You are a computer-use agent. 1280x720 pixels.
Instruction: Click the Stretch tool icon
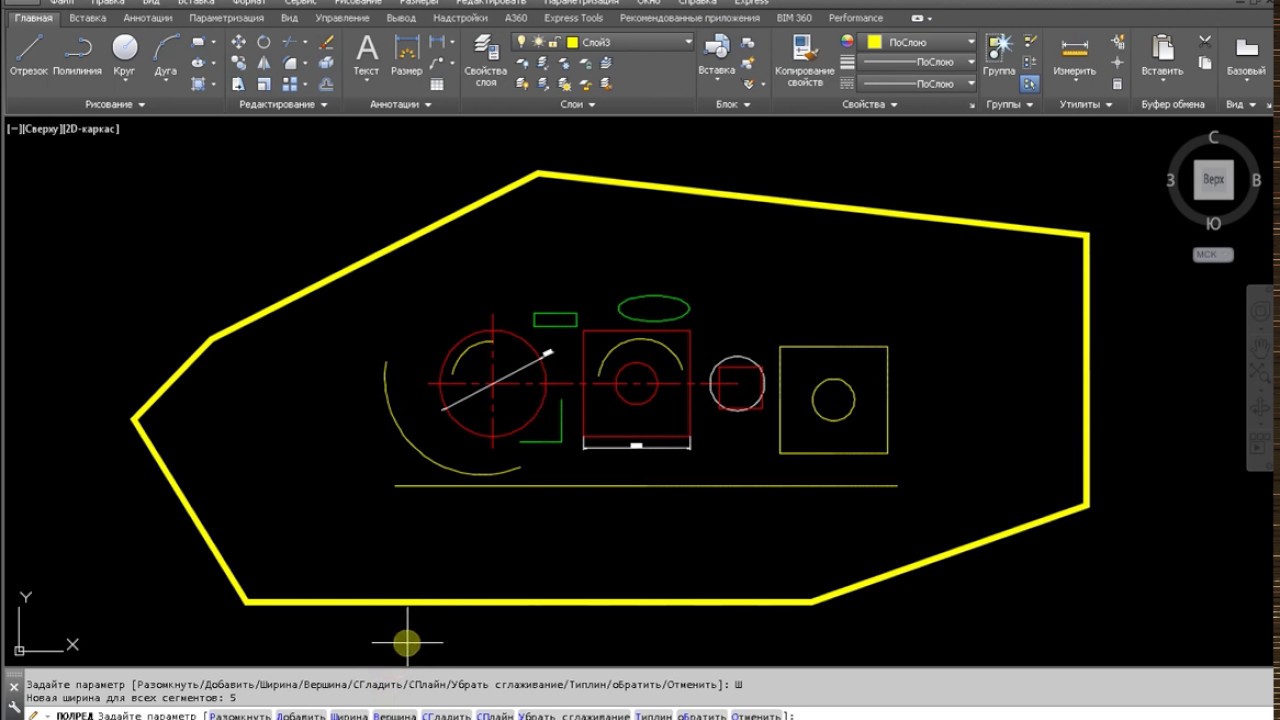tap(238, 84)
